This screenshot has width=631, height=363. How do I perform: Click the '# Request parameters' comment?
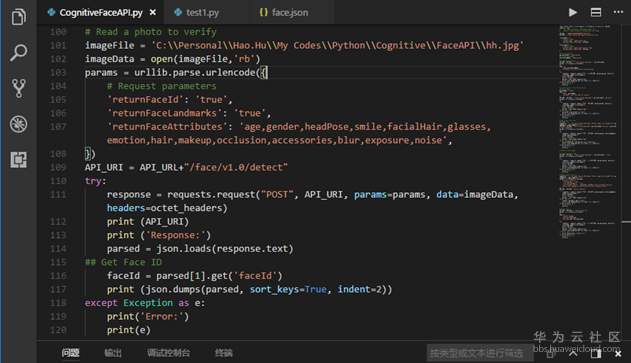tap(161, 86)
